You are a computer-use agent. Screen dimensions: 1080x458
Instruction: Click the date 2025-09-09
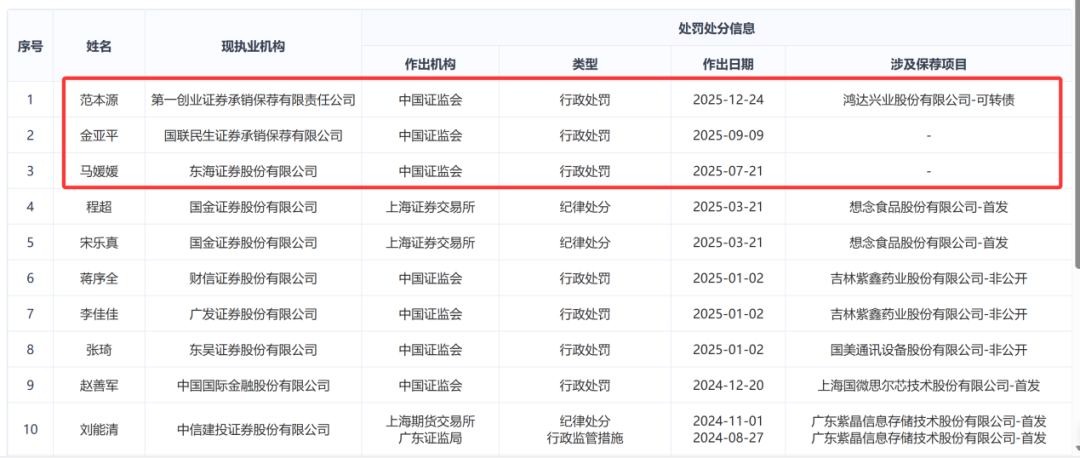click(x=728, y=136)
